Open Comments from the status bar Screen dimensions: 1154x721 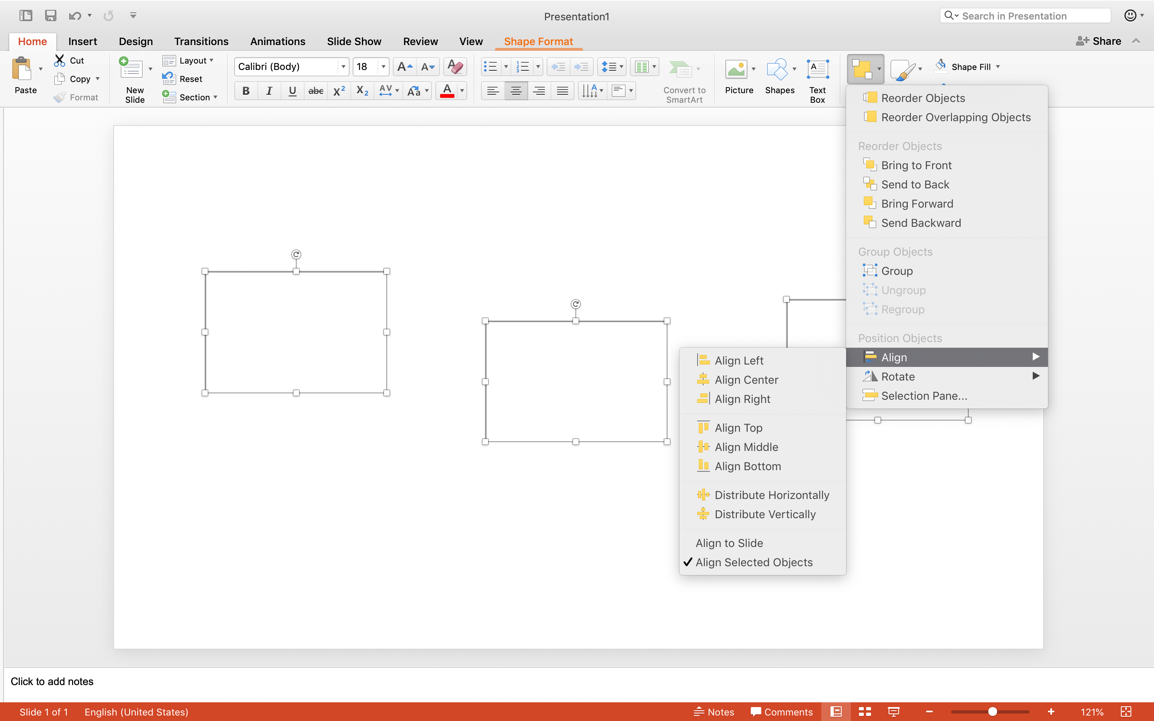[782, 711]
